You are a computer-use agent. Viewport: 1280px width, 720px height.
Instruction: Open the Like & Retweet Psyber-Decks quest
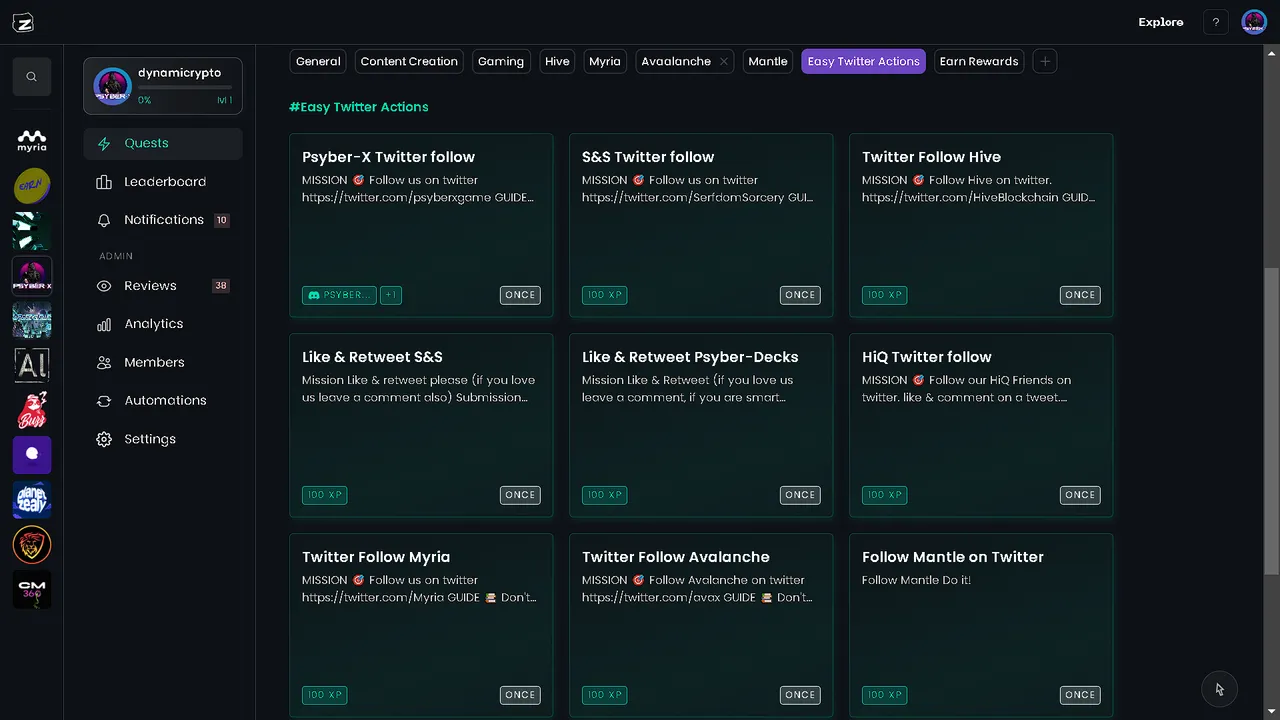tap(701, 425)
